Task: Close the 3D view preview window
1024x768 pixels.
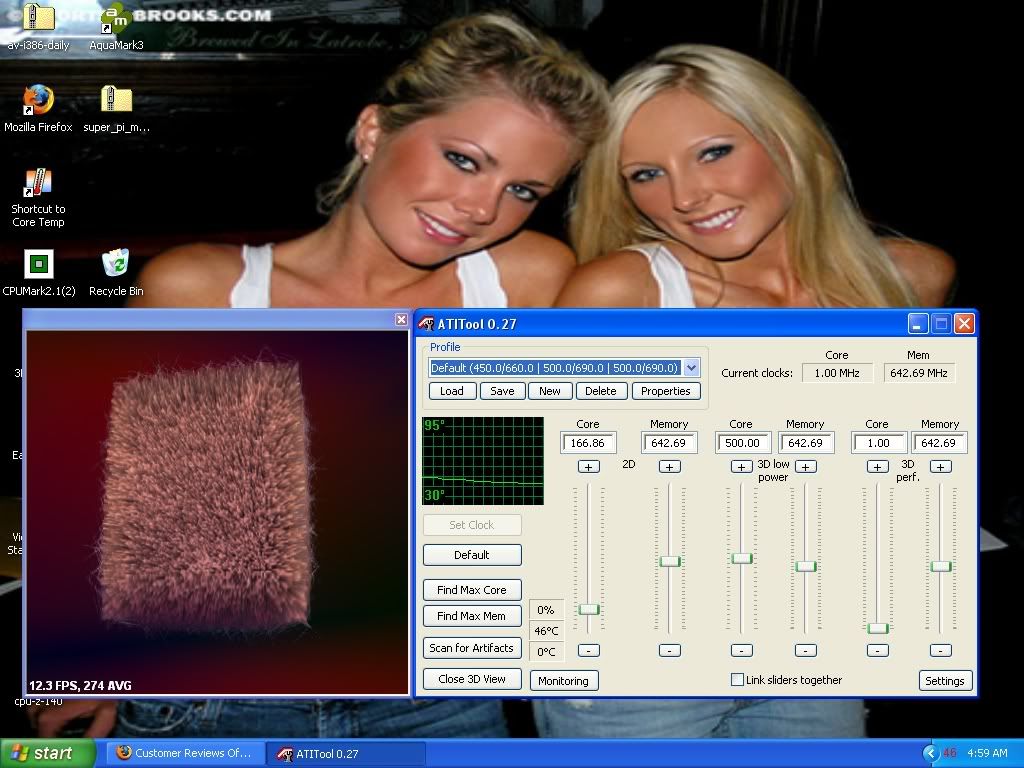Action: coord(401,320)
